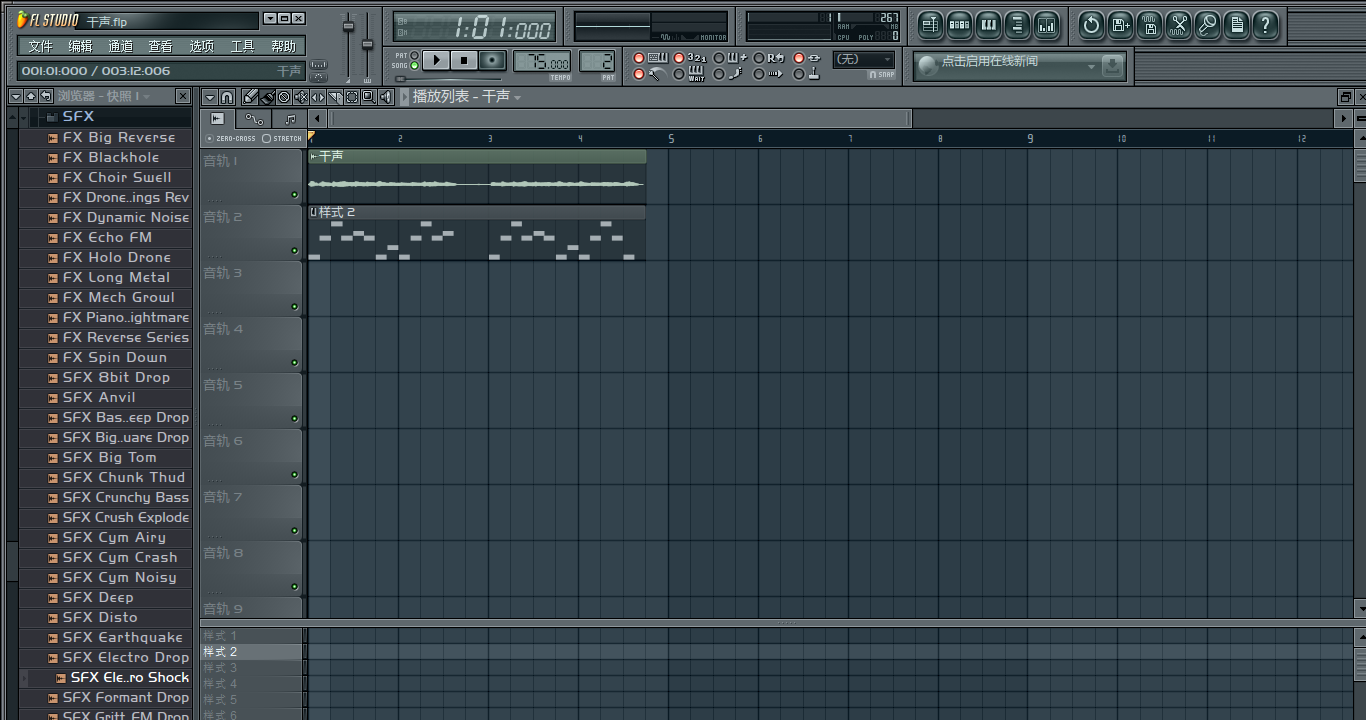Open the help question mark button
The width and height of the screenshot is (1366, 720).
pos(1265,25)
